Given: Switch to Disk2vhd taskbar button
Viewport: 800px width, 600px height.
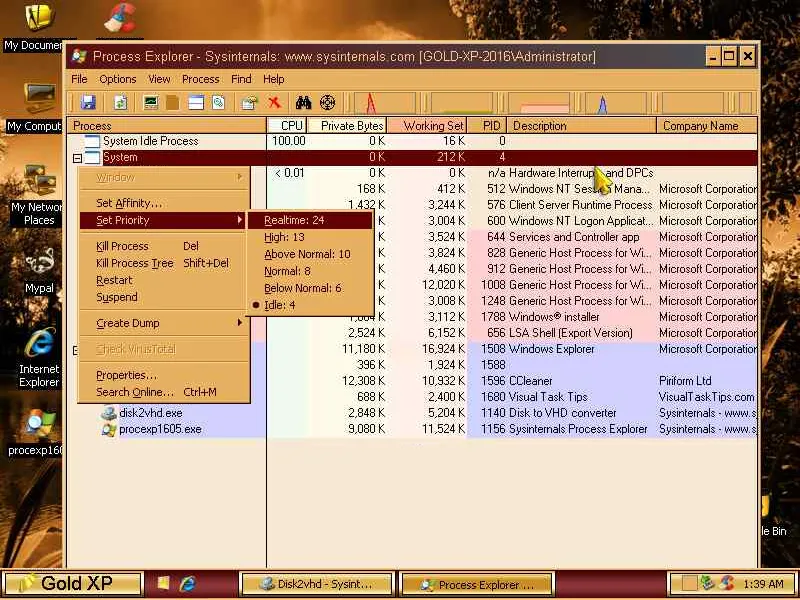Looking at the screenshot, I should pyautogui.click(x=317, y=584).
